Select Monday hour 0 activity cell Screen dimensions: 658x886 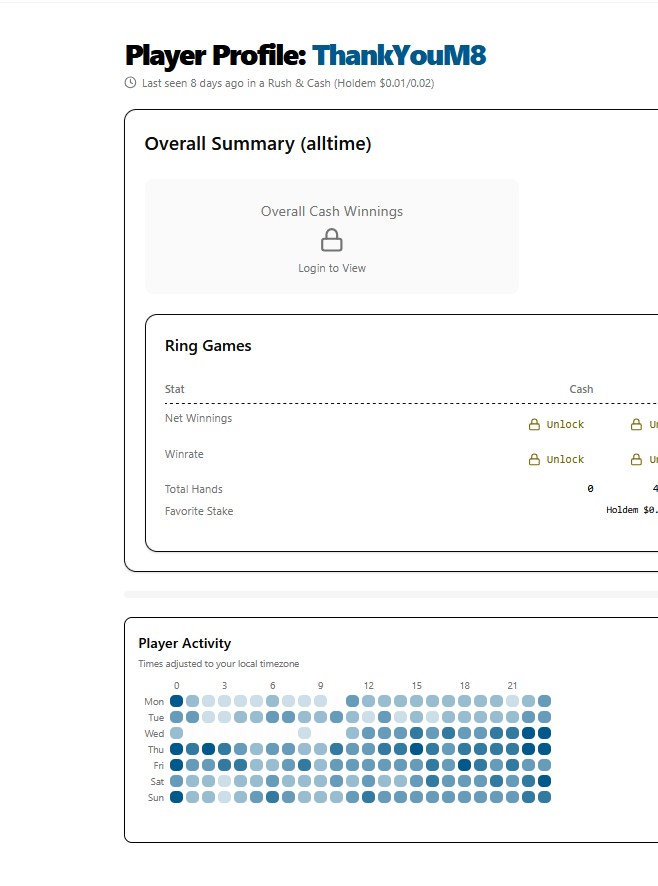pos(176,701)
